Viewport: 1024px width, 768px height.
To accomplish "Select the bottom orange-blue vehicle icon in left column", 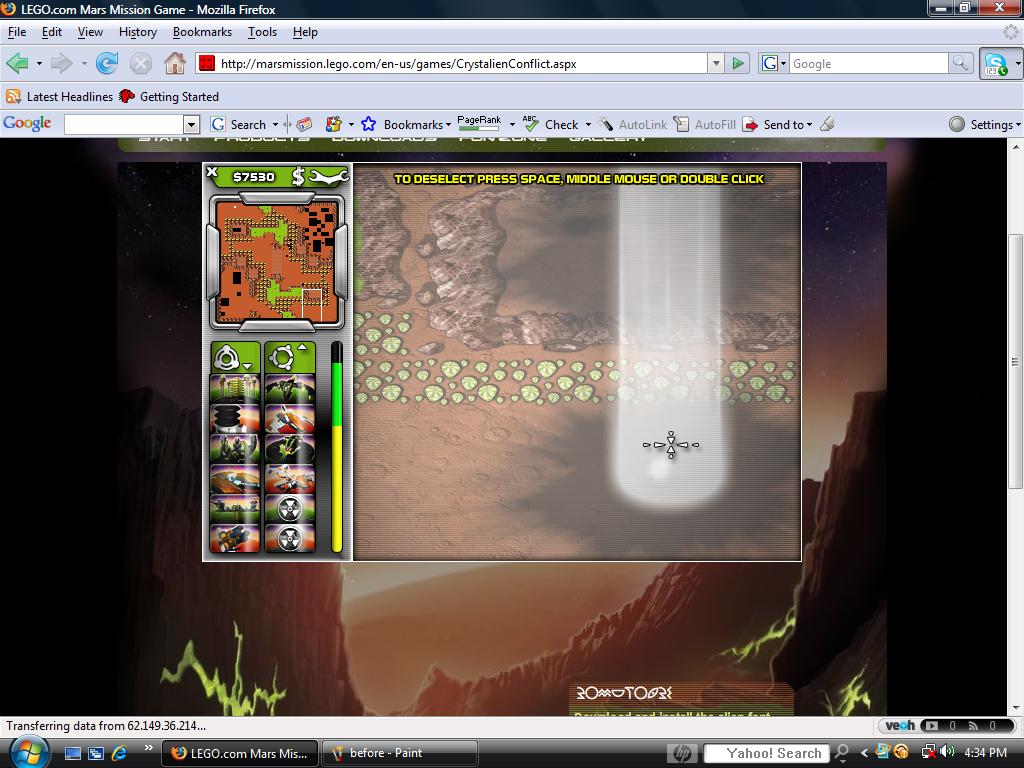I will 235,538.
